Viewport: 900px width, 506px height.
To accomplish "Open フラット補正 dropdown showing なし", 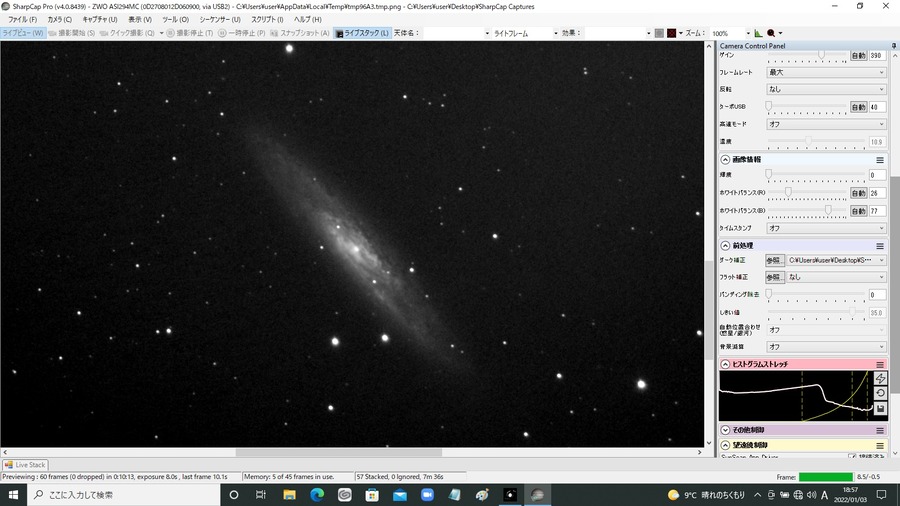I will point(836,277).
